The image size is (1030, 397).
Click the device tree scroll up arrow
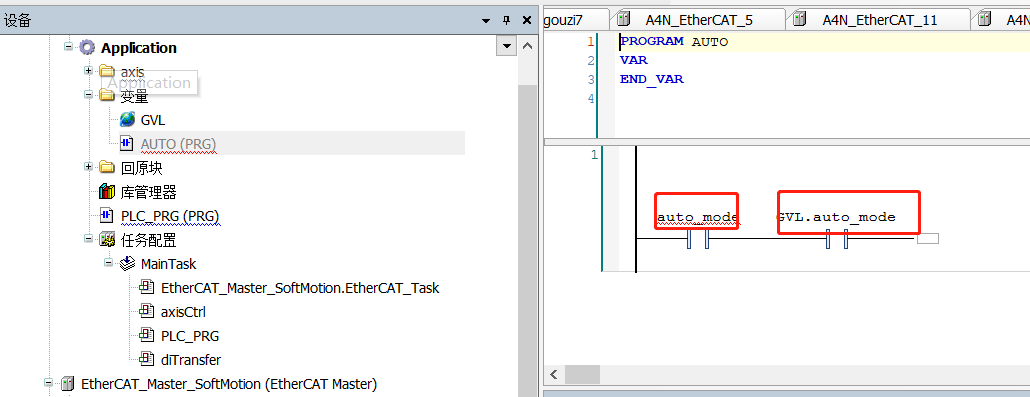[x=527, y=46]
